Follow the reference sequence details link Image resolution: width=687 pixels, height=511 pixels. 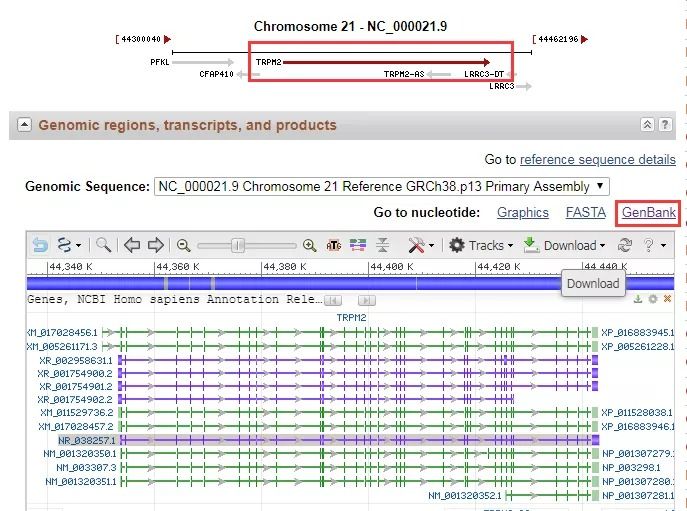[597, 159]
